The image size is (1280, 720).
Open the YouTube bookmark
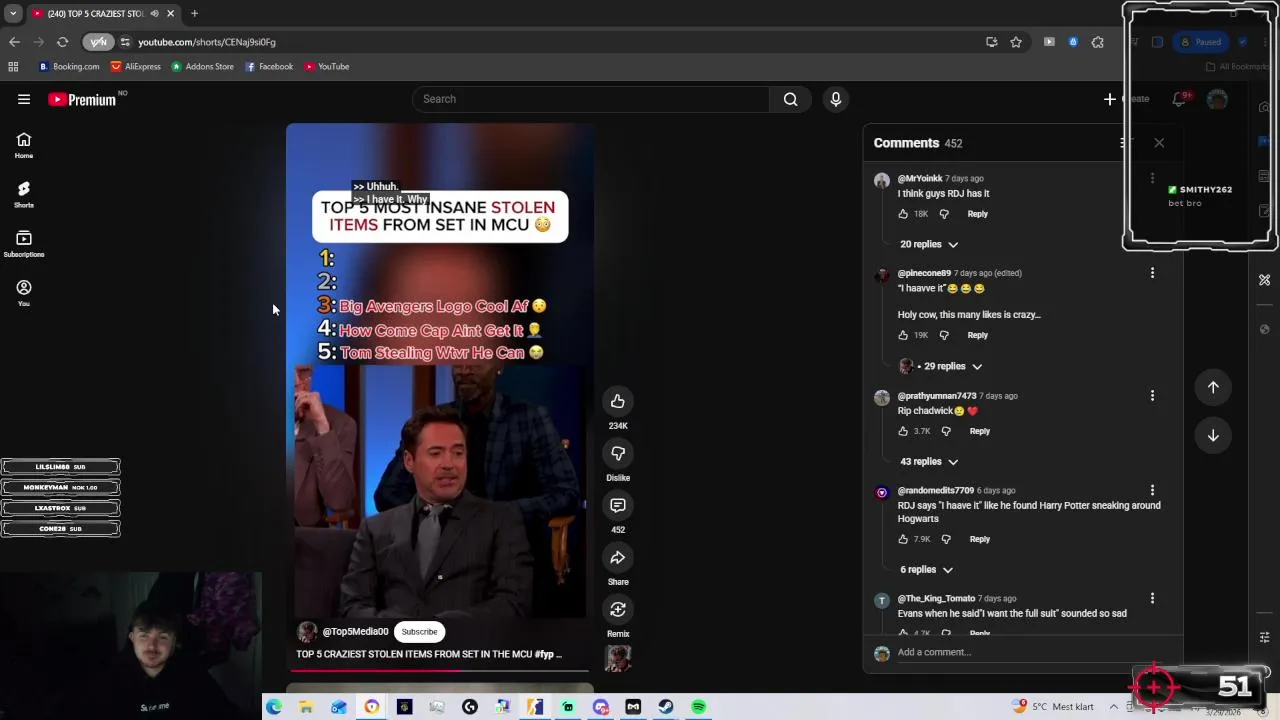(x=327, y=67)
